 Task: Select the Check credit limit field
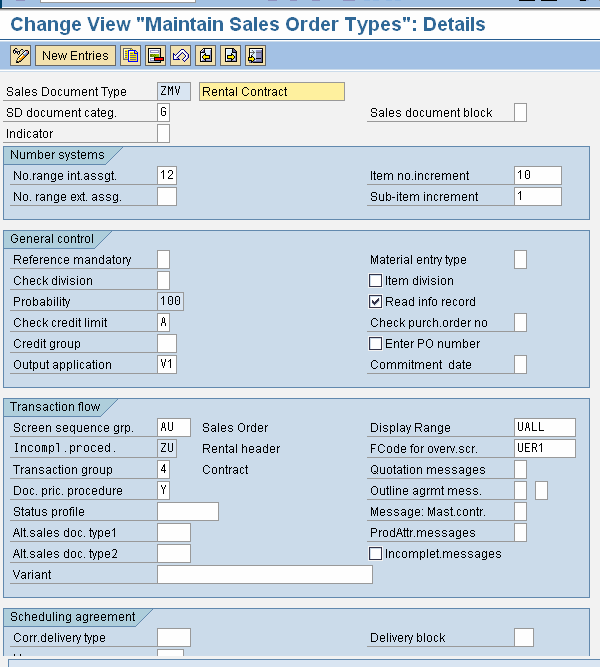point(163,322)
